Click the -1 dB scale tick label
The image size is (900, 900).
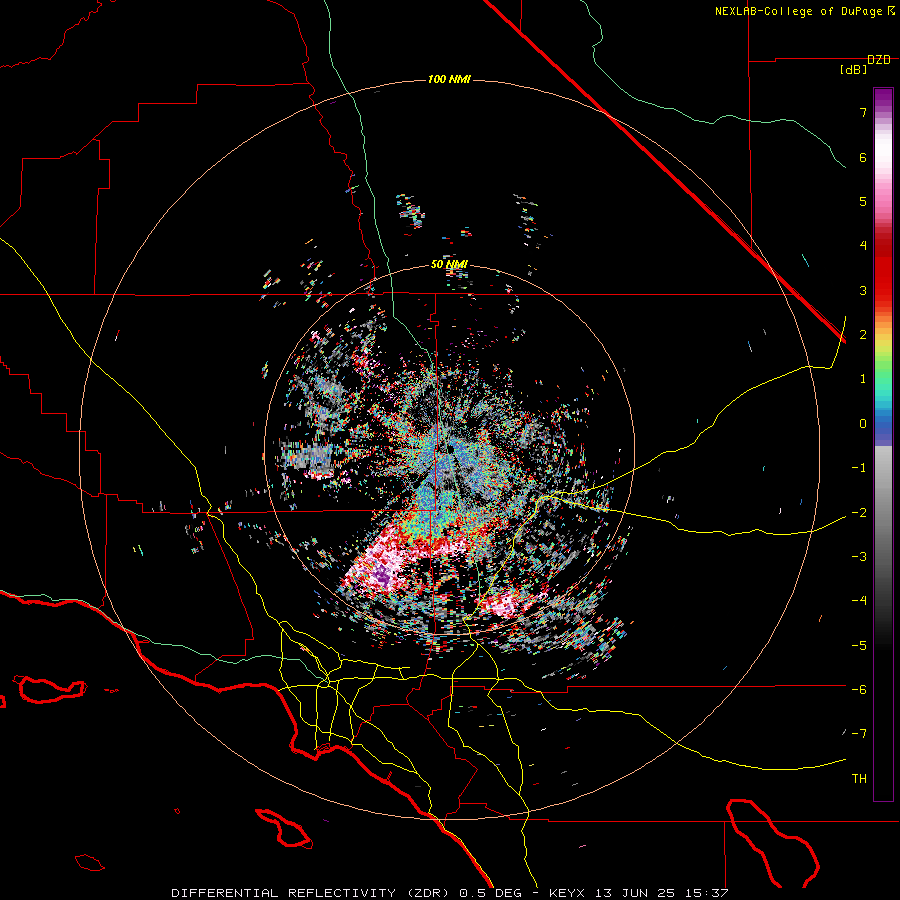tap(859, 468)
